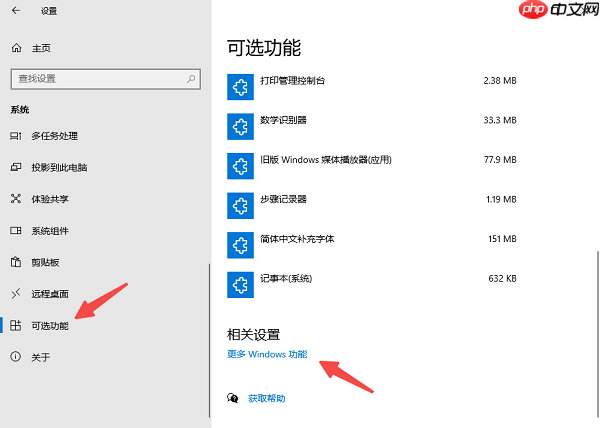
Task: Click the 相关设置 section heading
Action: 253,334
